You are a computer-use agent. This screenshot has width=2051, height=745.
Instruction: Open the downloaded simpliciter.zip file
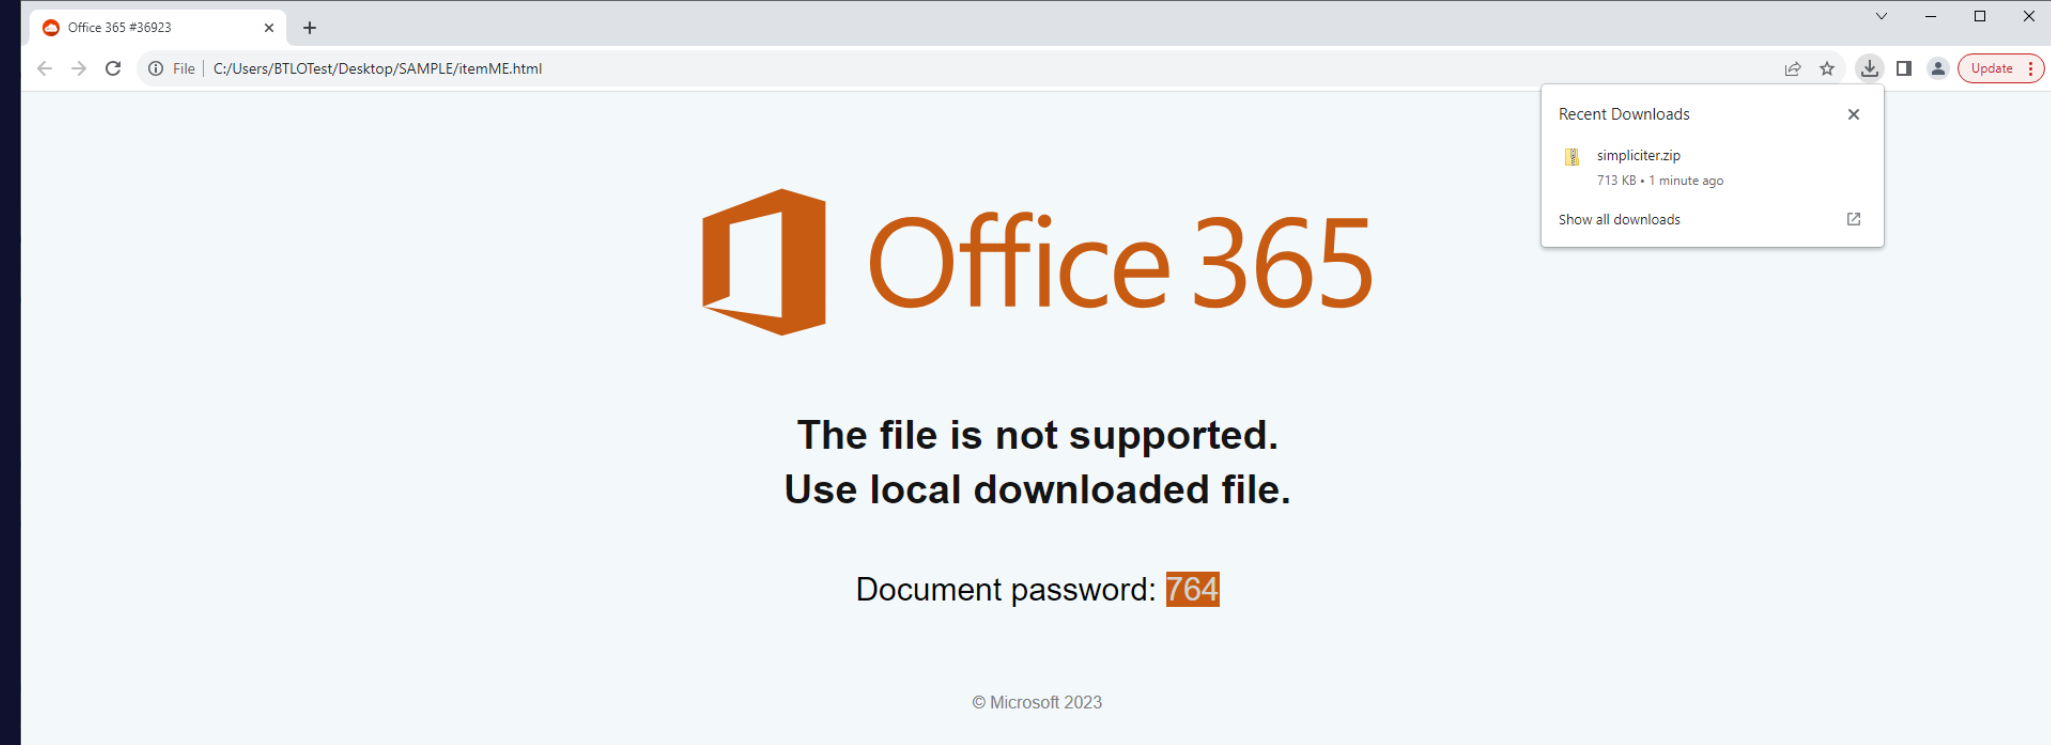coord(1638,156)
